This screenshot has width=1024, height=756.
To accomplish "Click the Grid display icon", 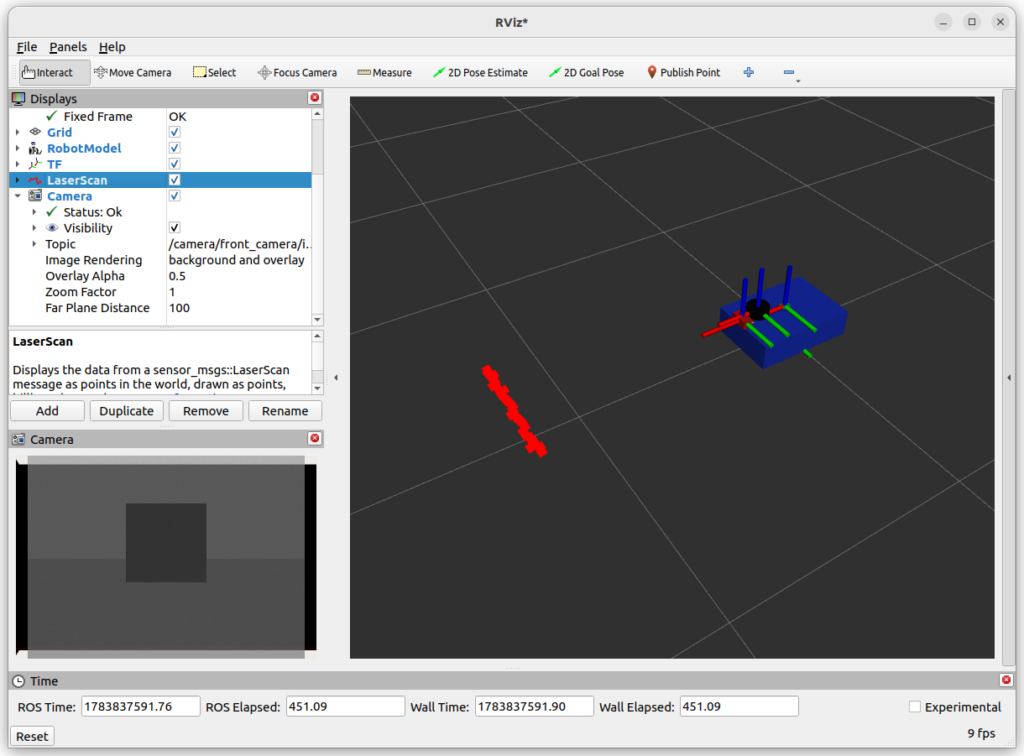I will [x=35, y=132].
